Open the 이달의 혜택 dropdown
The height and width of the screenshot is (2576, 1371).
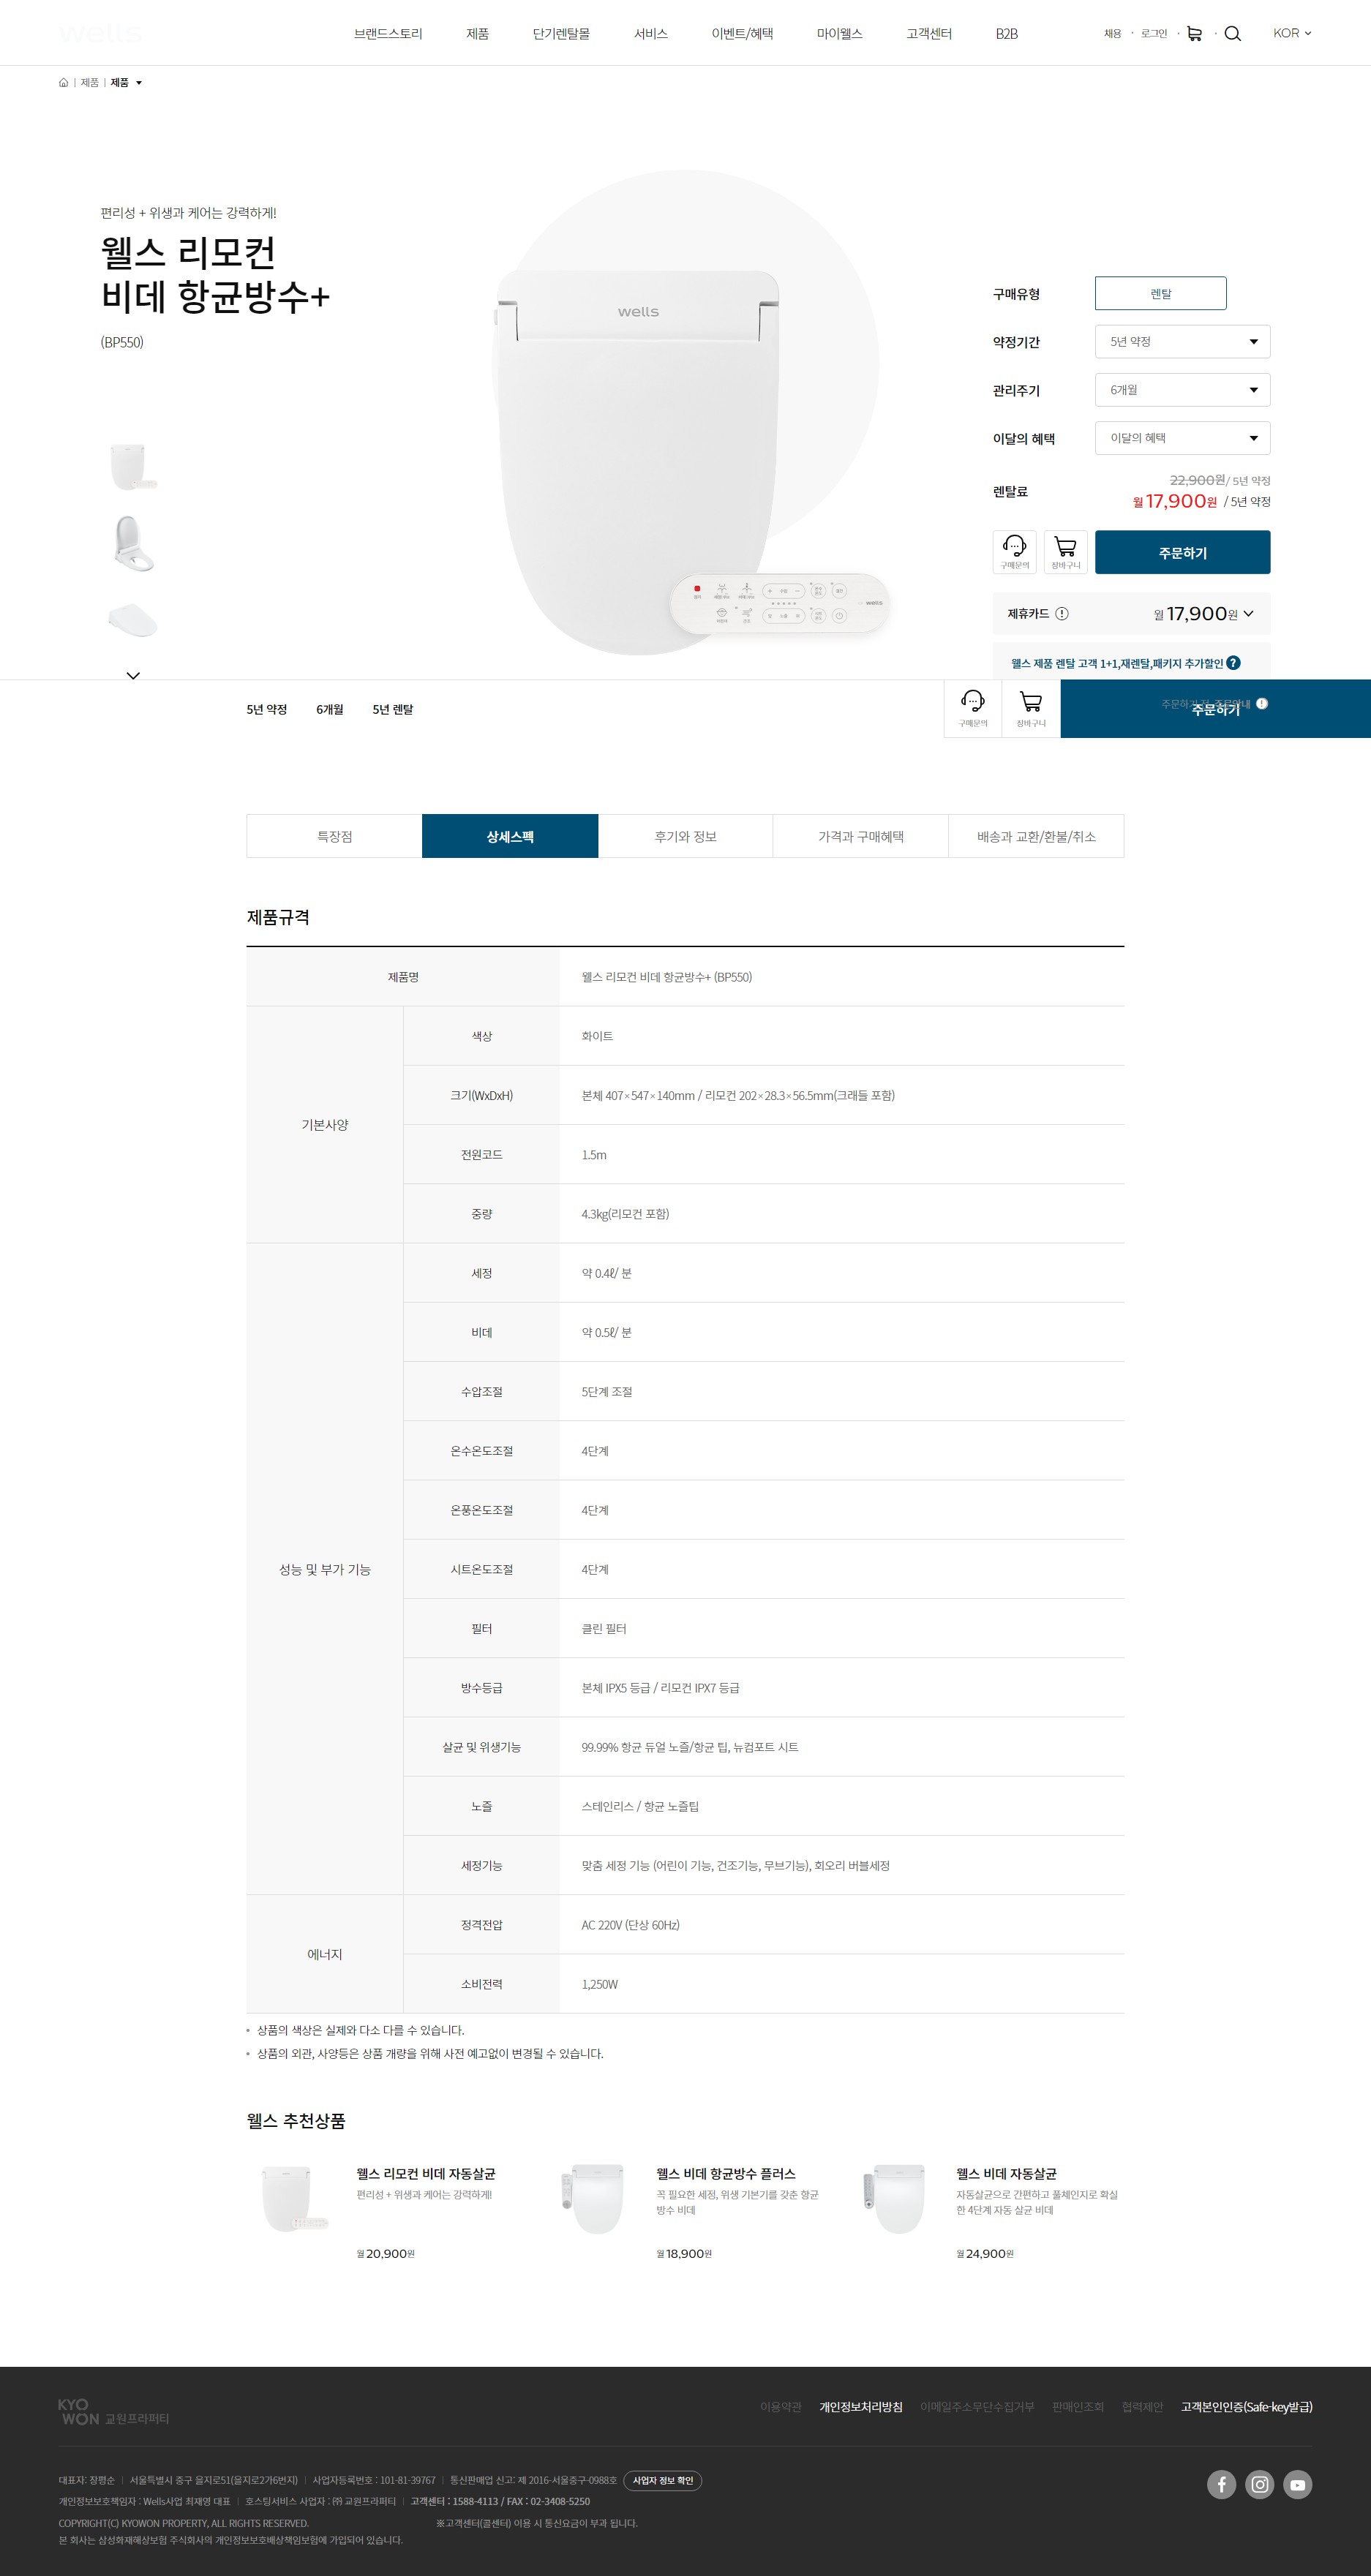[1182, 438]
